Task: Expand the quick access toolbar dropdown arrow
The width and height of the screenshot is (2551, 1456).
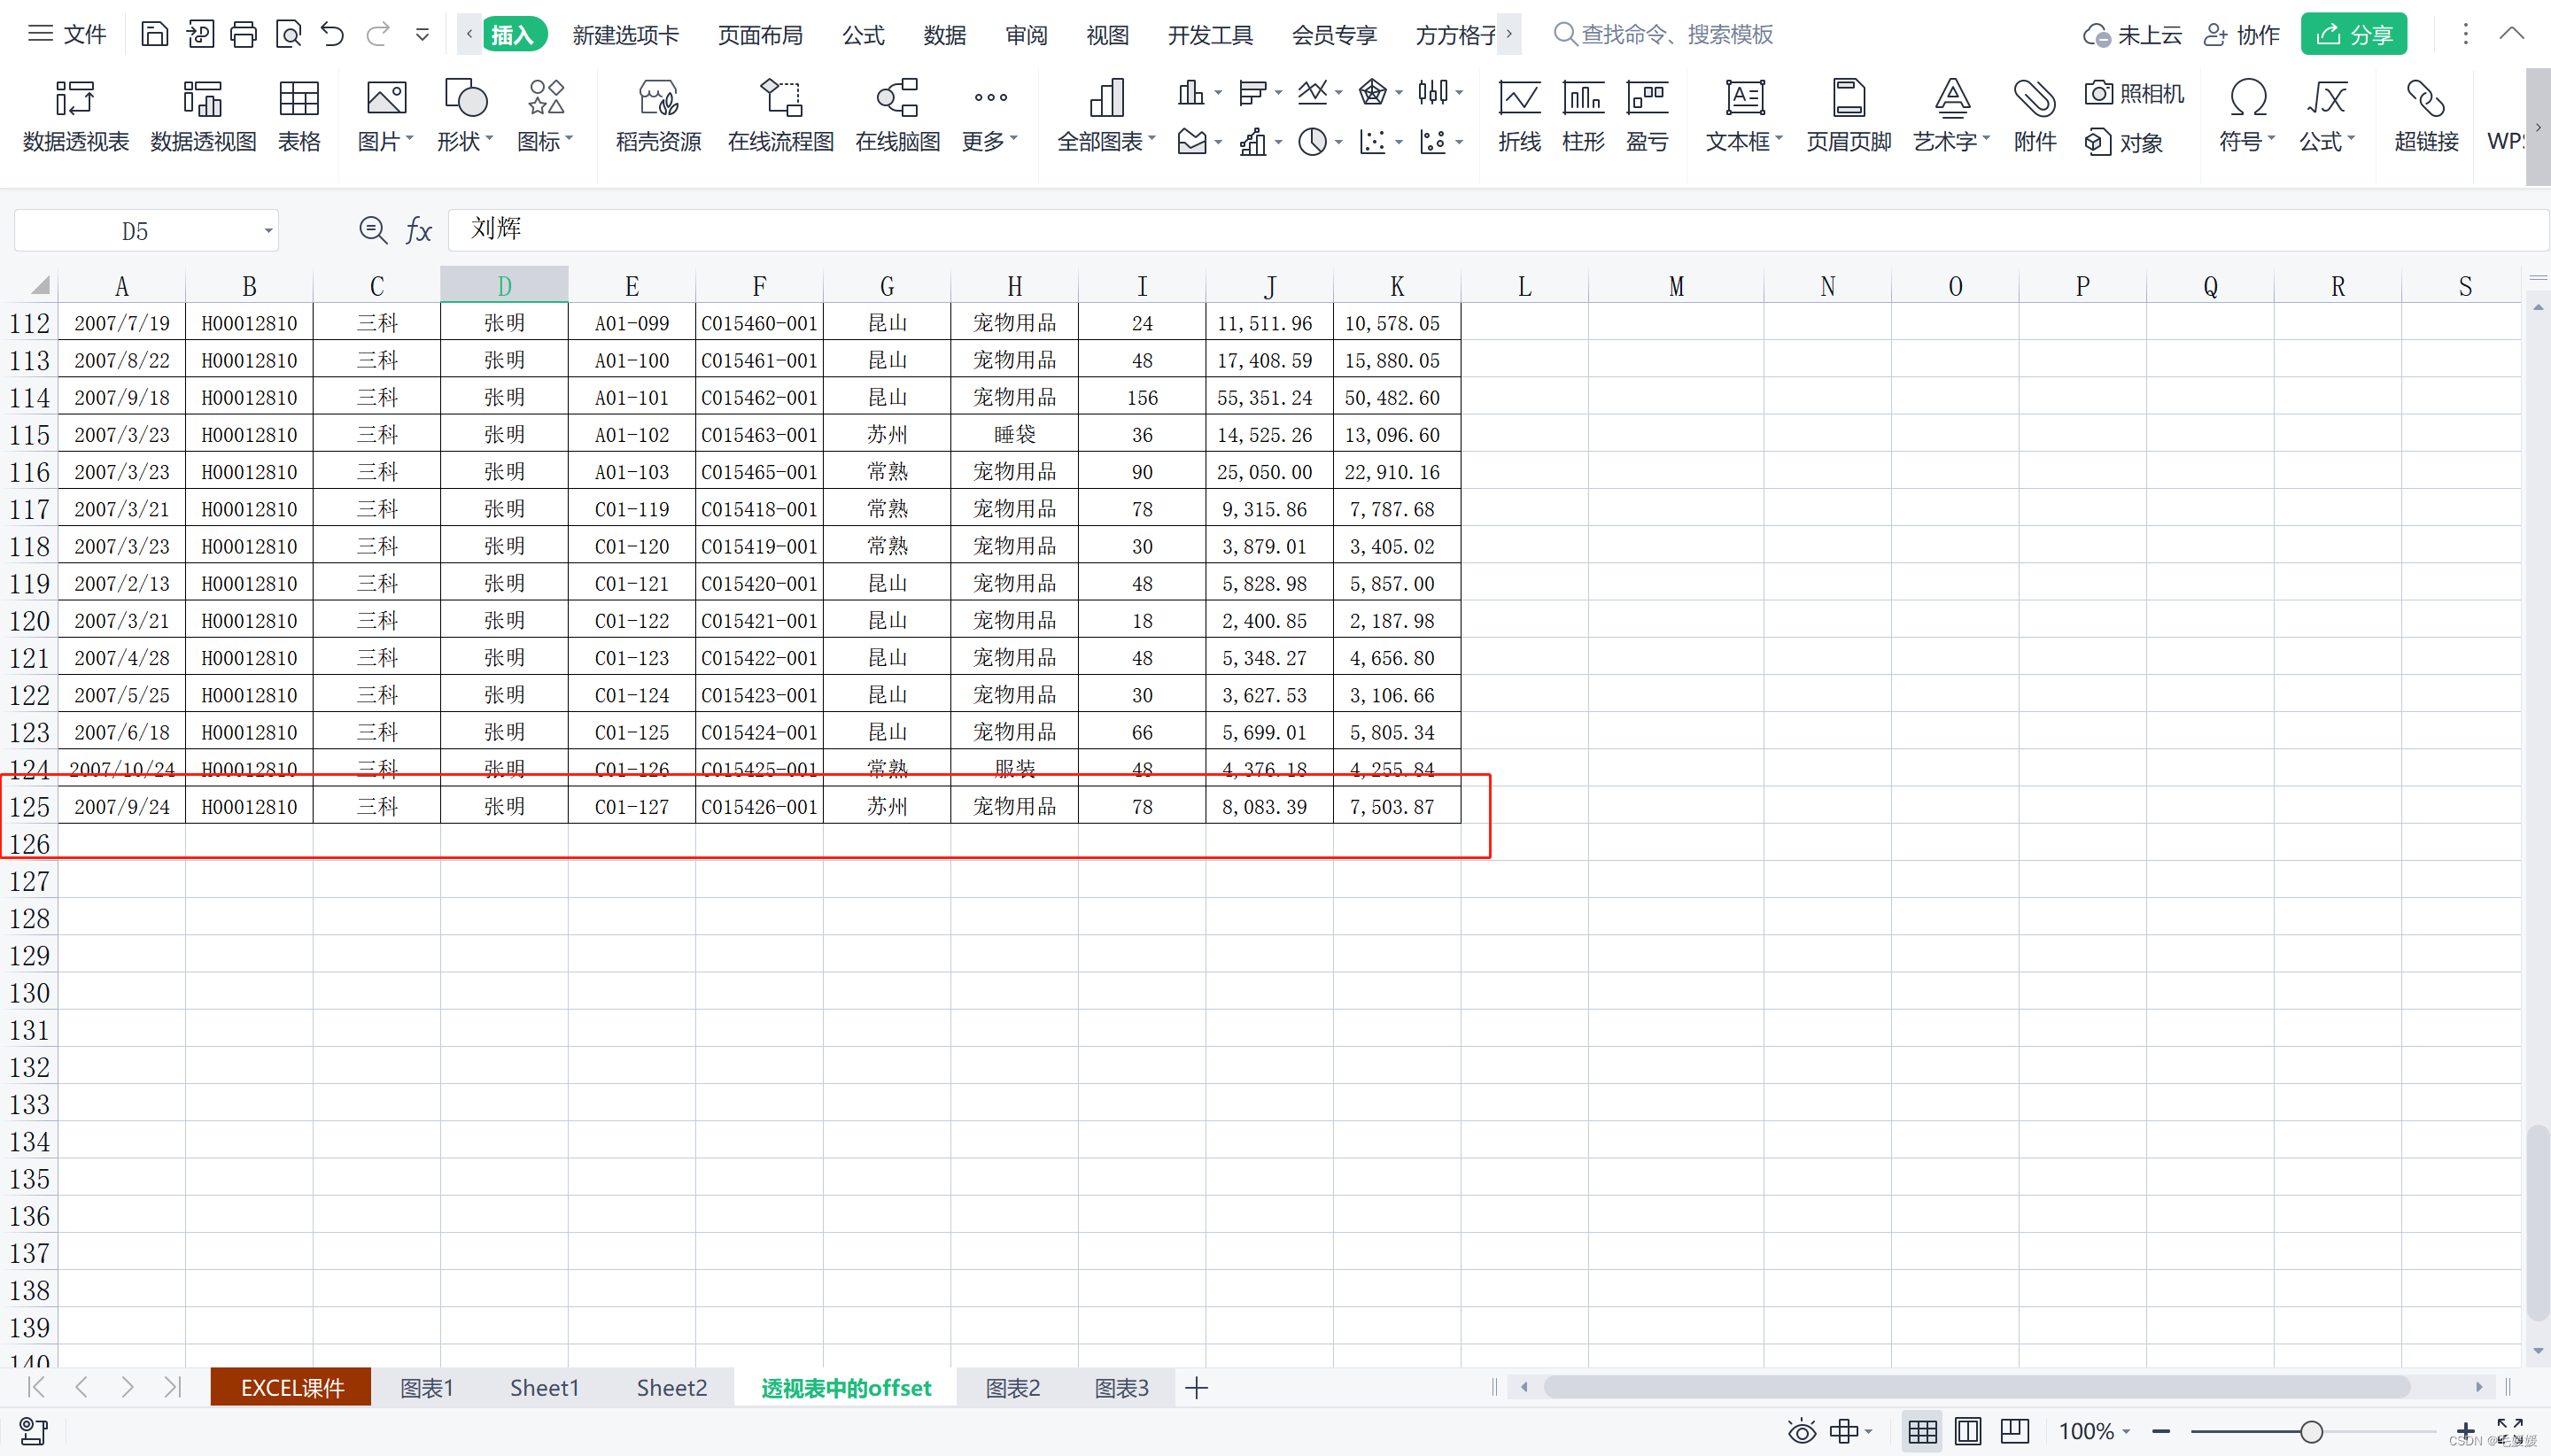Action: pos(422,35)
